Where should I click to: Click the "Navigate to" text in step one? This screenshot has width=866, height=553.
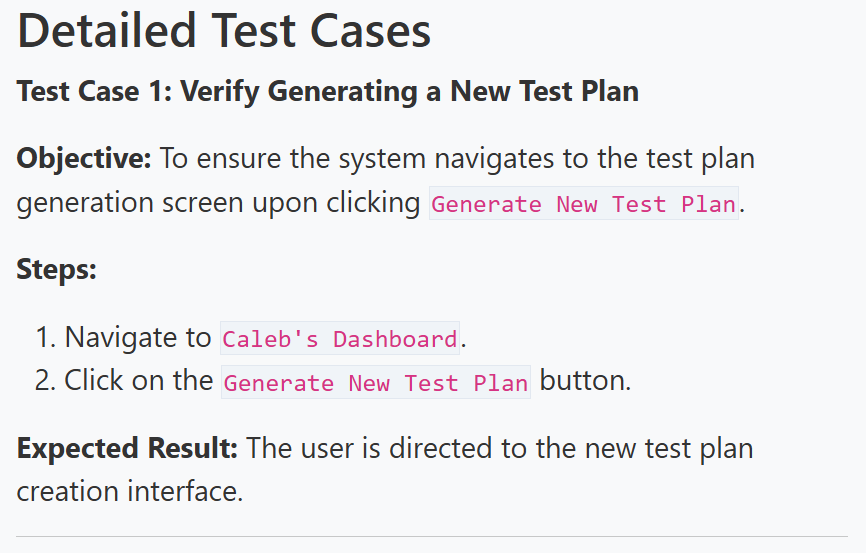[x=138, y=338]
